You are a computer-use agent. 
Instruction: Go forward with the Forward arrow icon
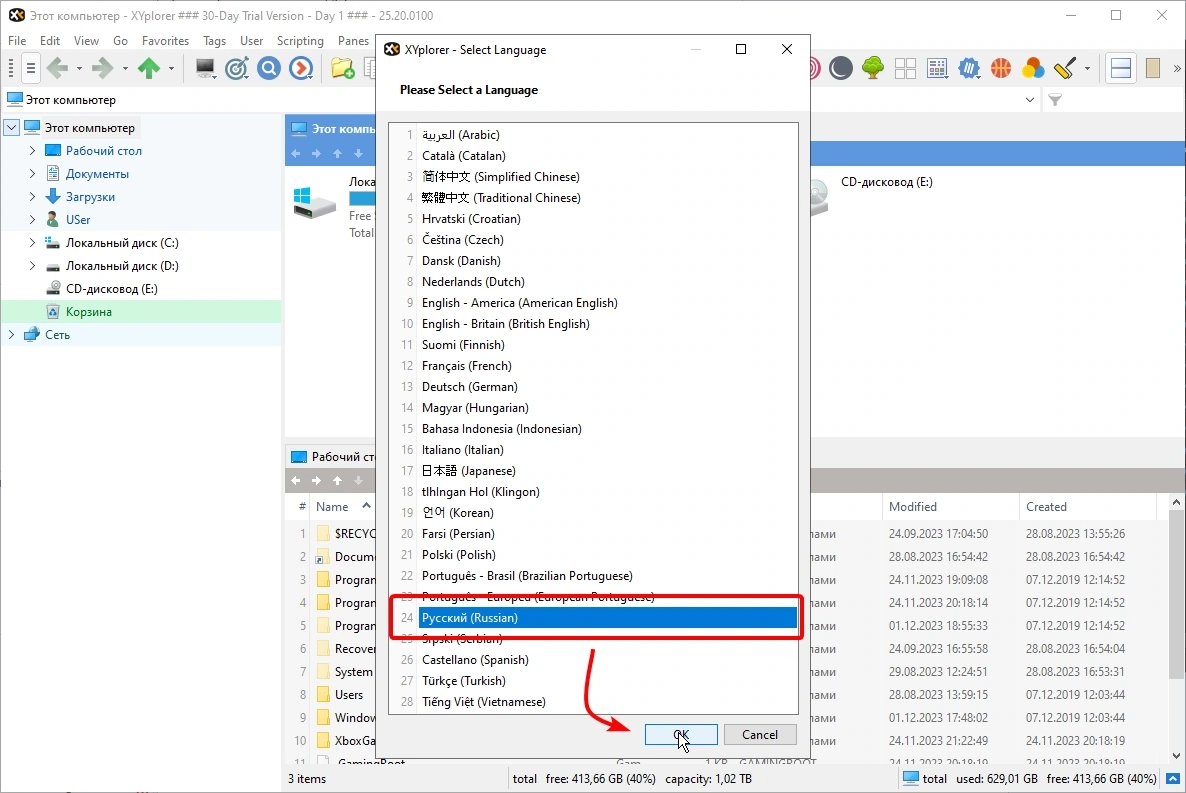tap(102, 68)
